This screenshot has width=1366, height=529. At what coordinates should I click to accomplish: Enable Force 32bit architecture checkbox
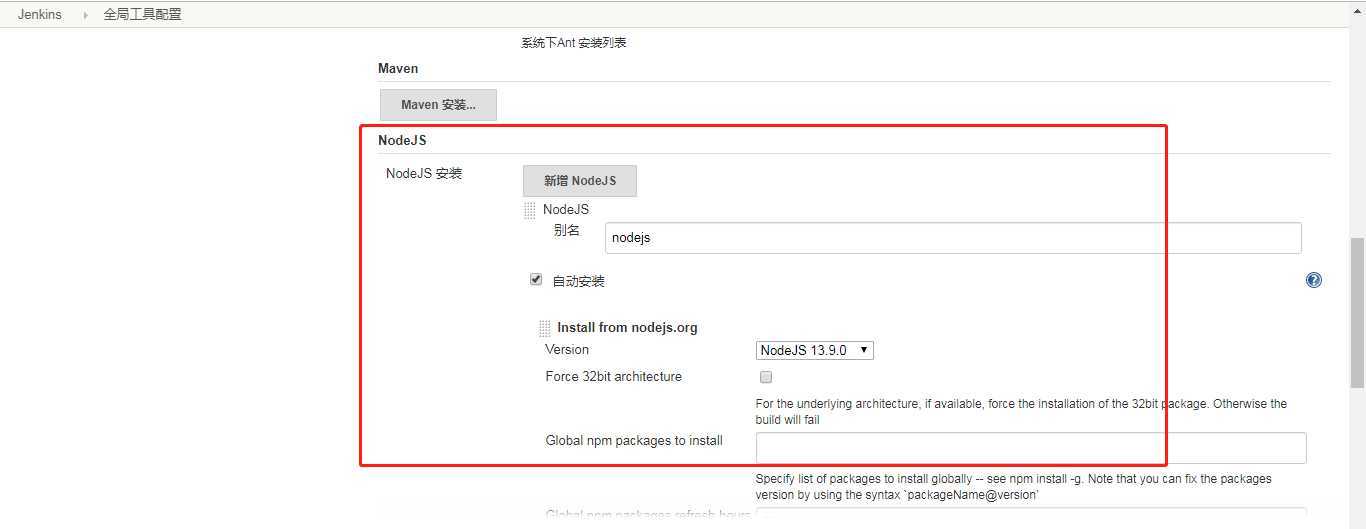[x=766, y=377]
